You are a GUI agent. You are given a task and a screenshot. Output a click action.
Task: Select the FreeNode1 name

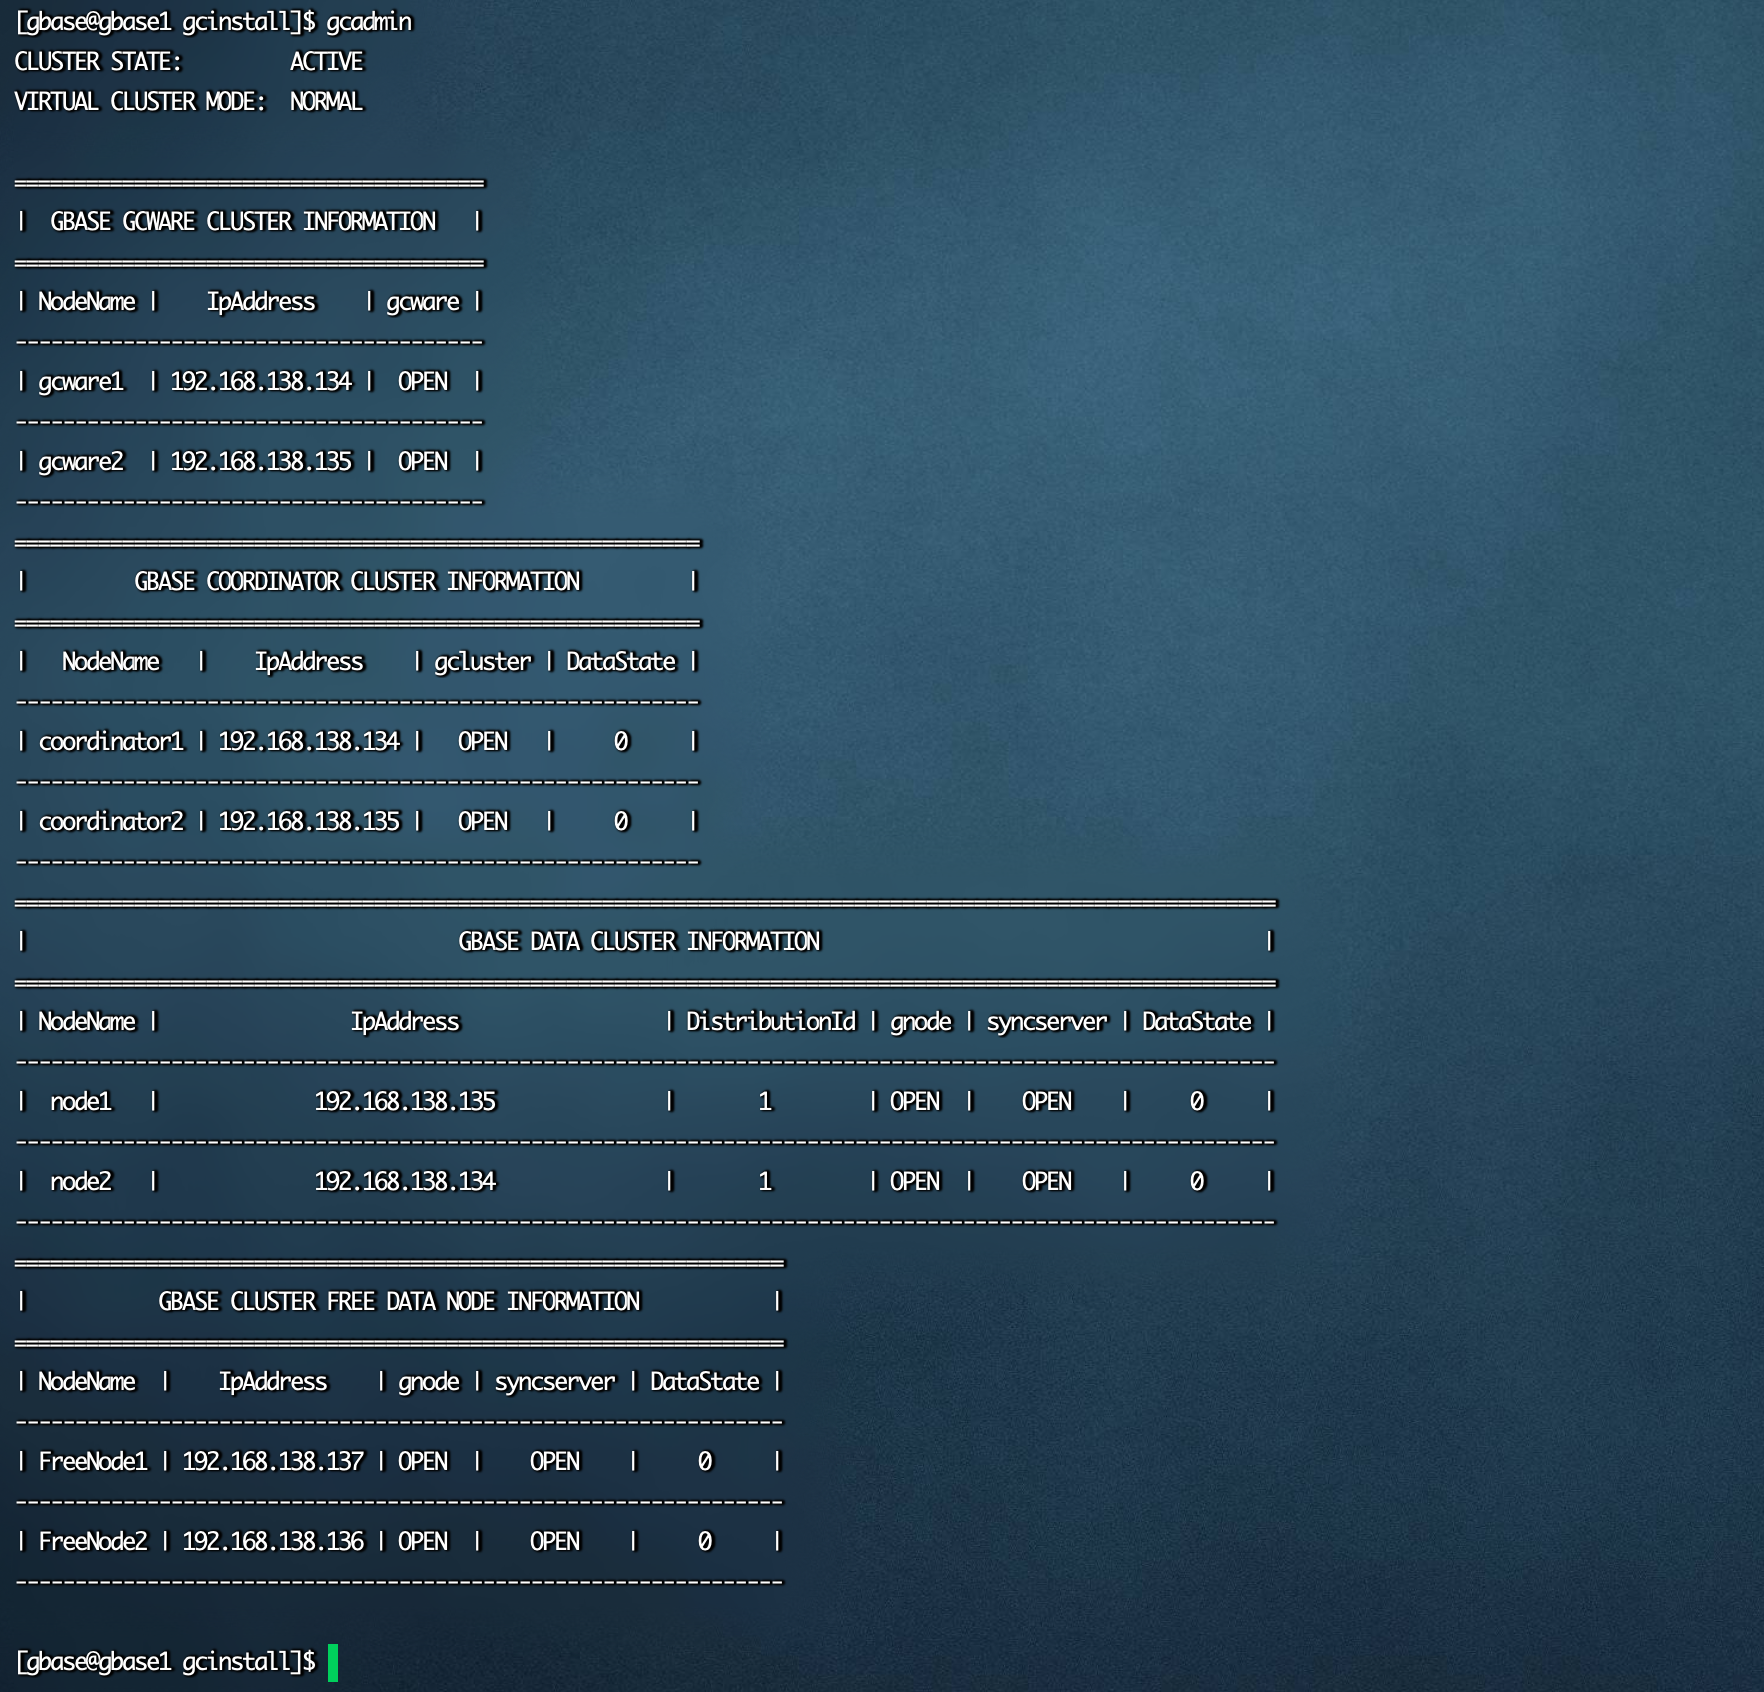tap(93, 1462)
